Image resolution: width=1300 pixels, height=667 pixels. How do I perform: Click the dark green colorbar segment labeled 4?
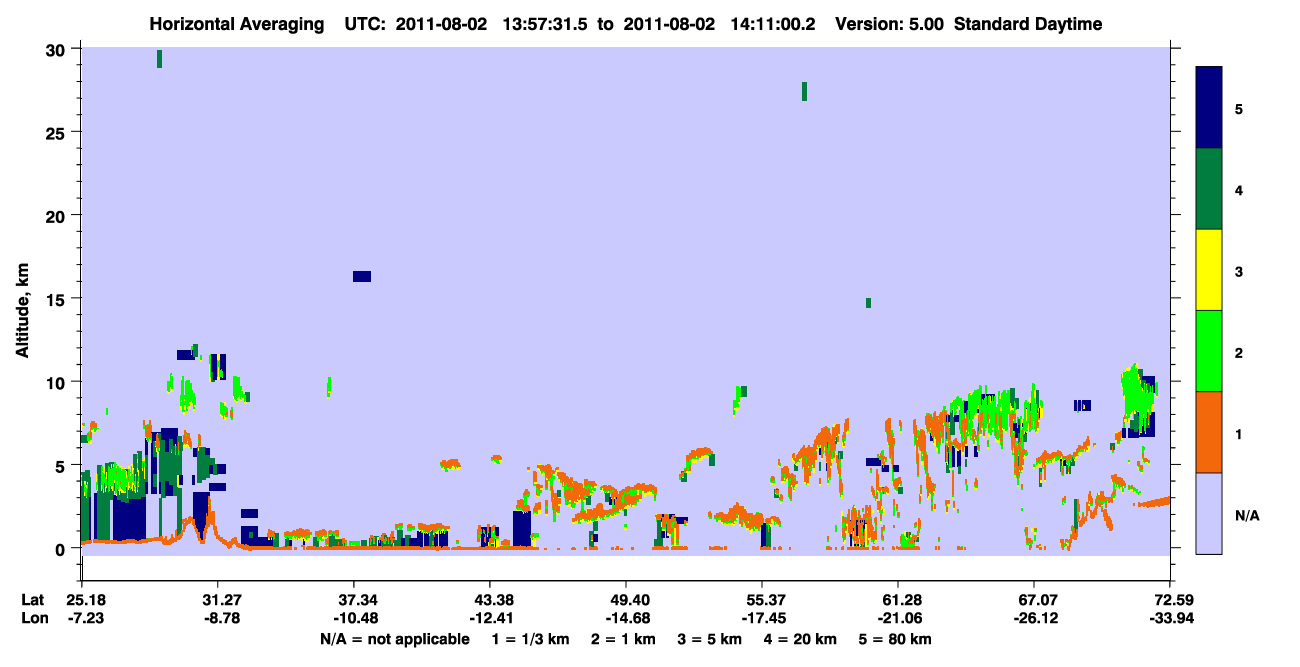(1209, 189)
